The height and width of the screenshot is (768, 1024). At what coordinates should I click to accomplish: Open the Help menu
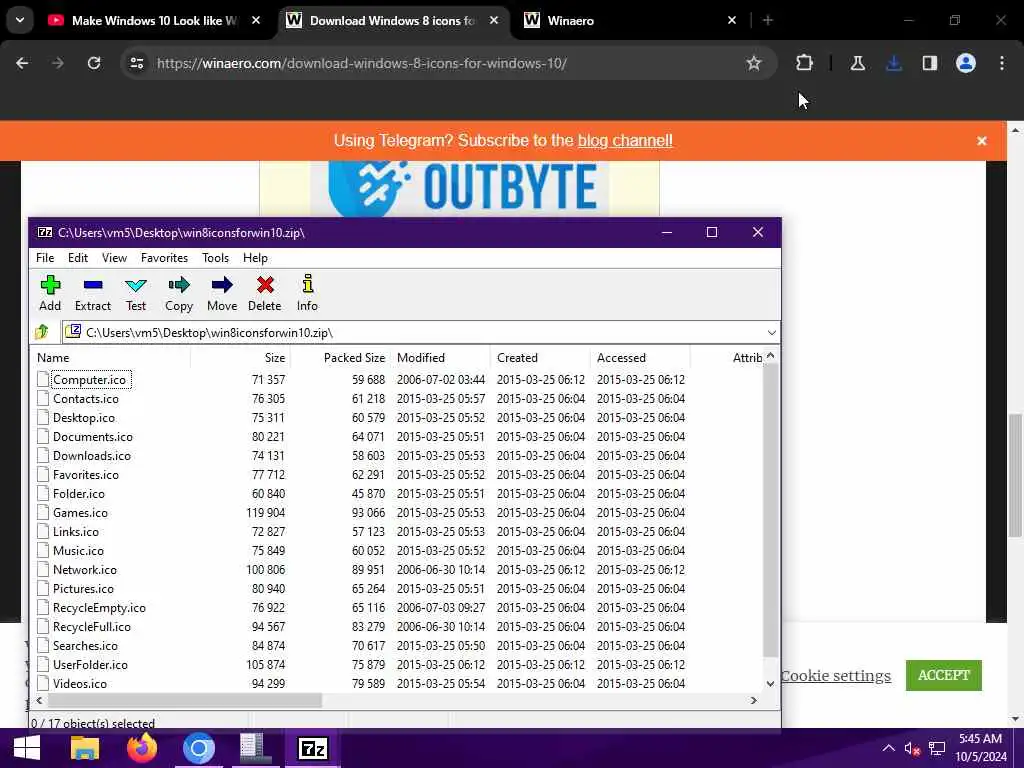[x=255, y=258]
